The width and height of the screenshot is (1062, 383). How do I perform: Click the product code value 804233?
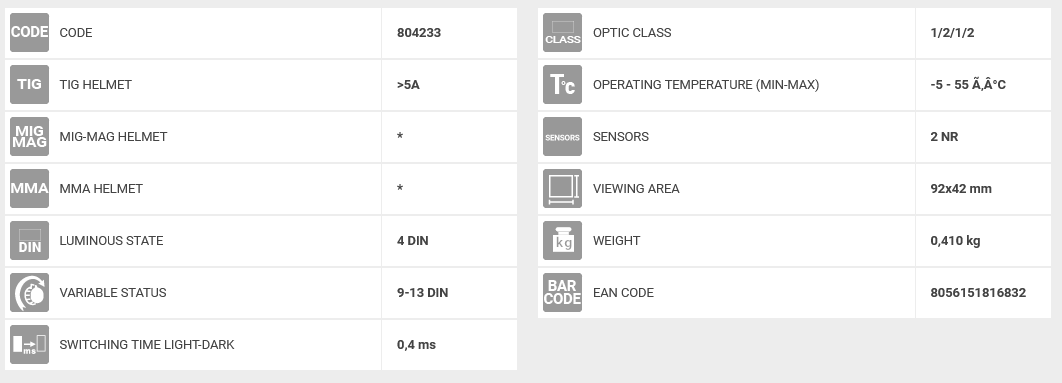pyautogui.click(x=419, y=33)
